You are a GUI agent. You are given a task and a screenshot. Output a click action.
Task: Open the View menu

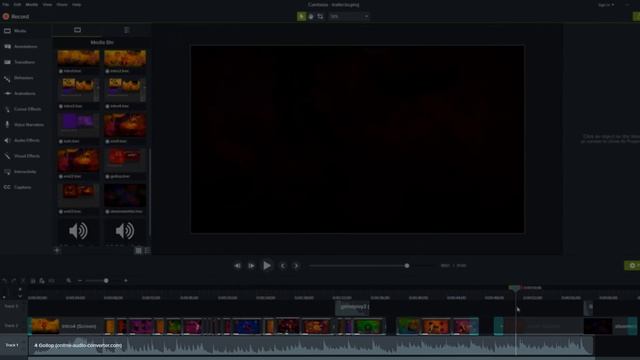[47, 4]
